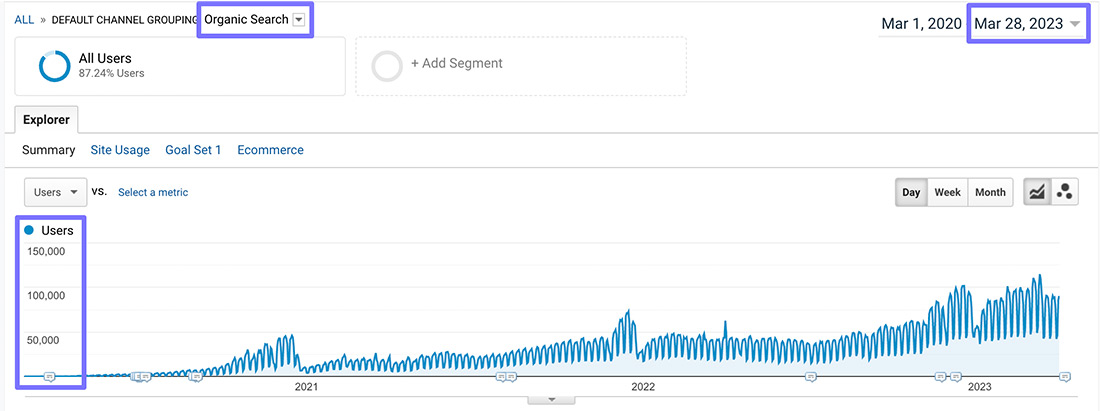This screenshot has width=1100, height=411.
Task: Open annotation marker at far left of timeline
Action: [x=49, y=377]
